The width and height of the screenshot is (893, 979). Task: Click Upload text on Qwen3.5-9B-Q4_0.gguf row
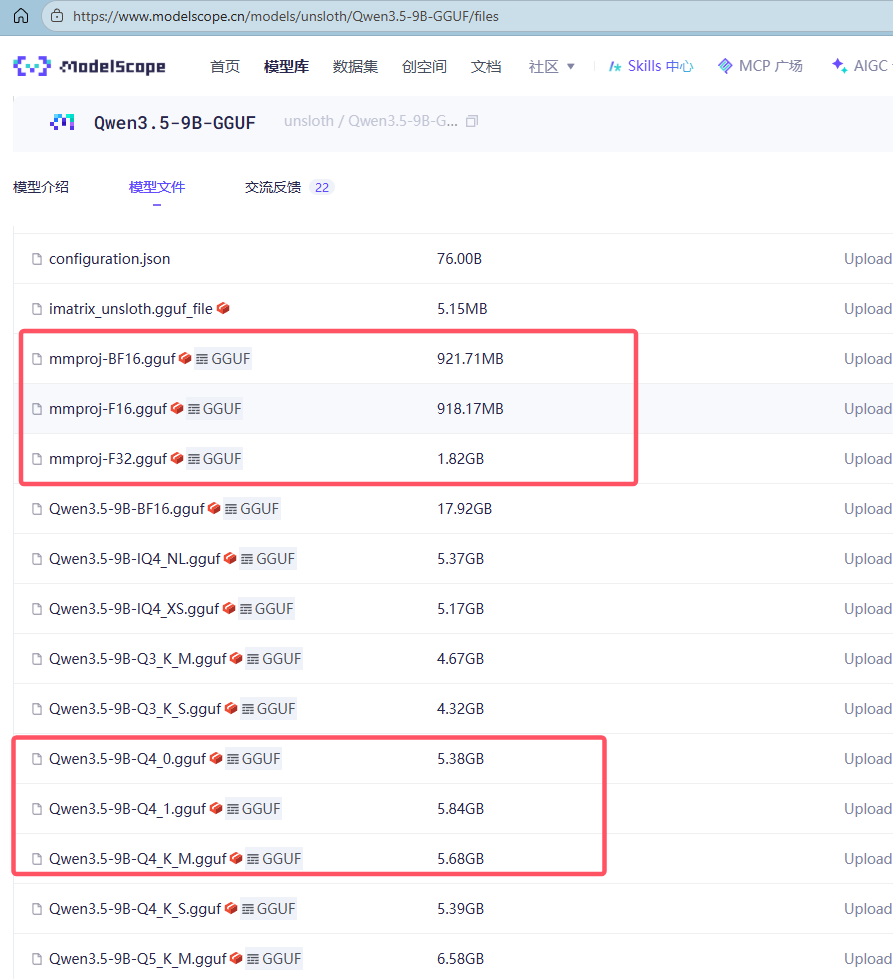[x=868, y=758]
